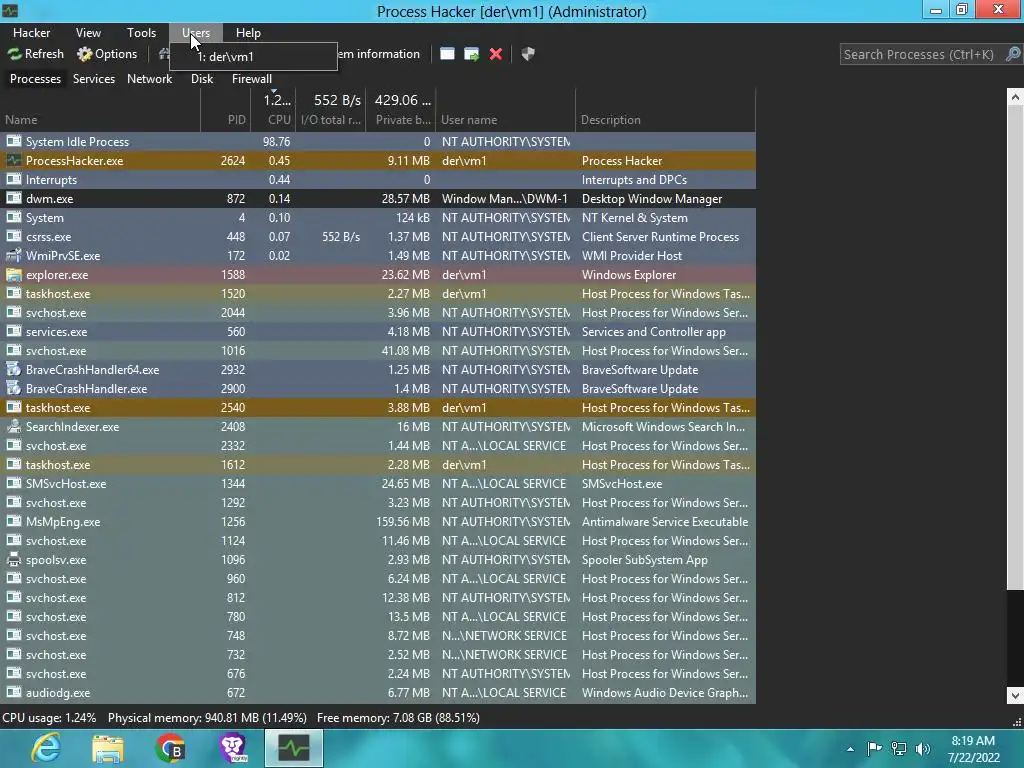Open the View menu

tap(88, 33)
